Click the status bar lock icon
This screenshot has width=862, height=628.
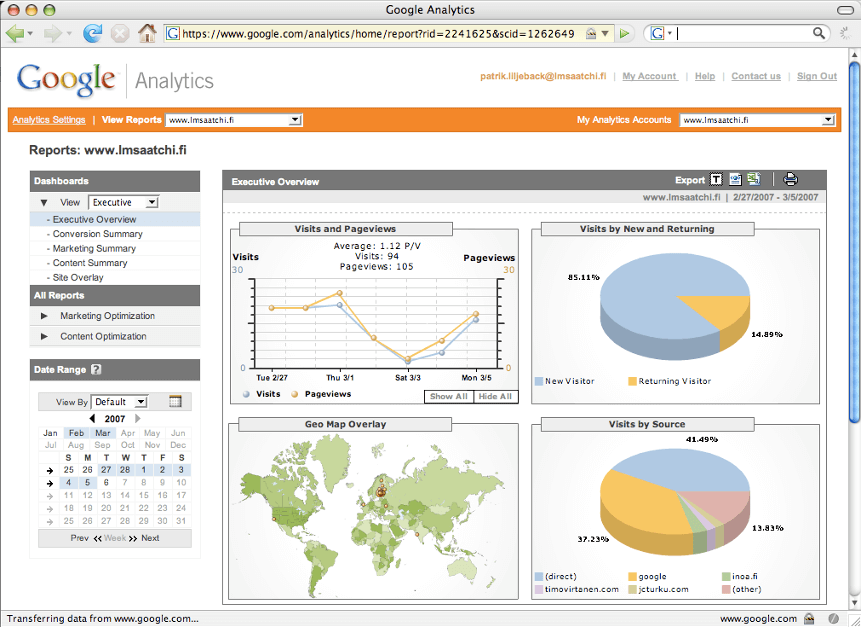pos(809,619)
